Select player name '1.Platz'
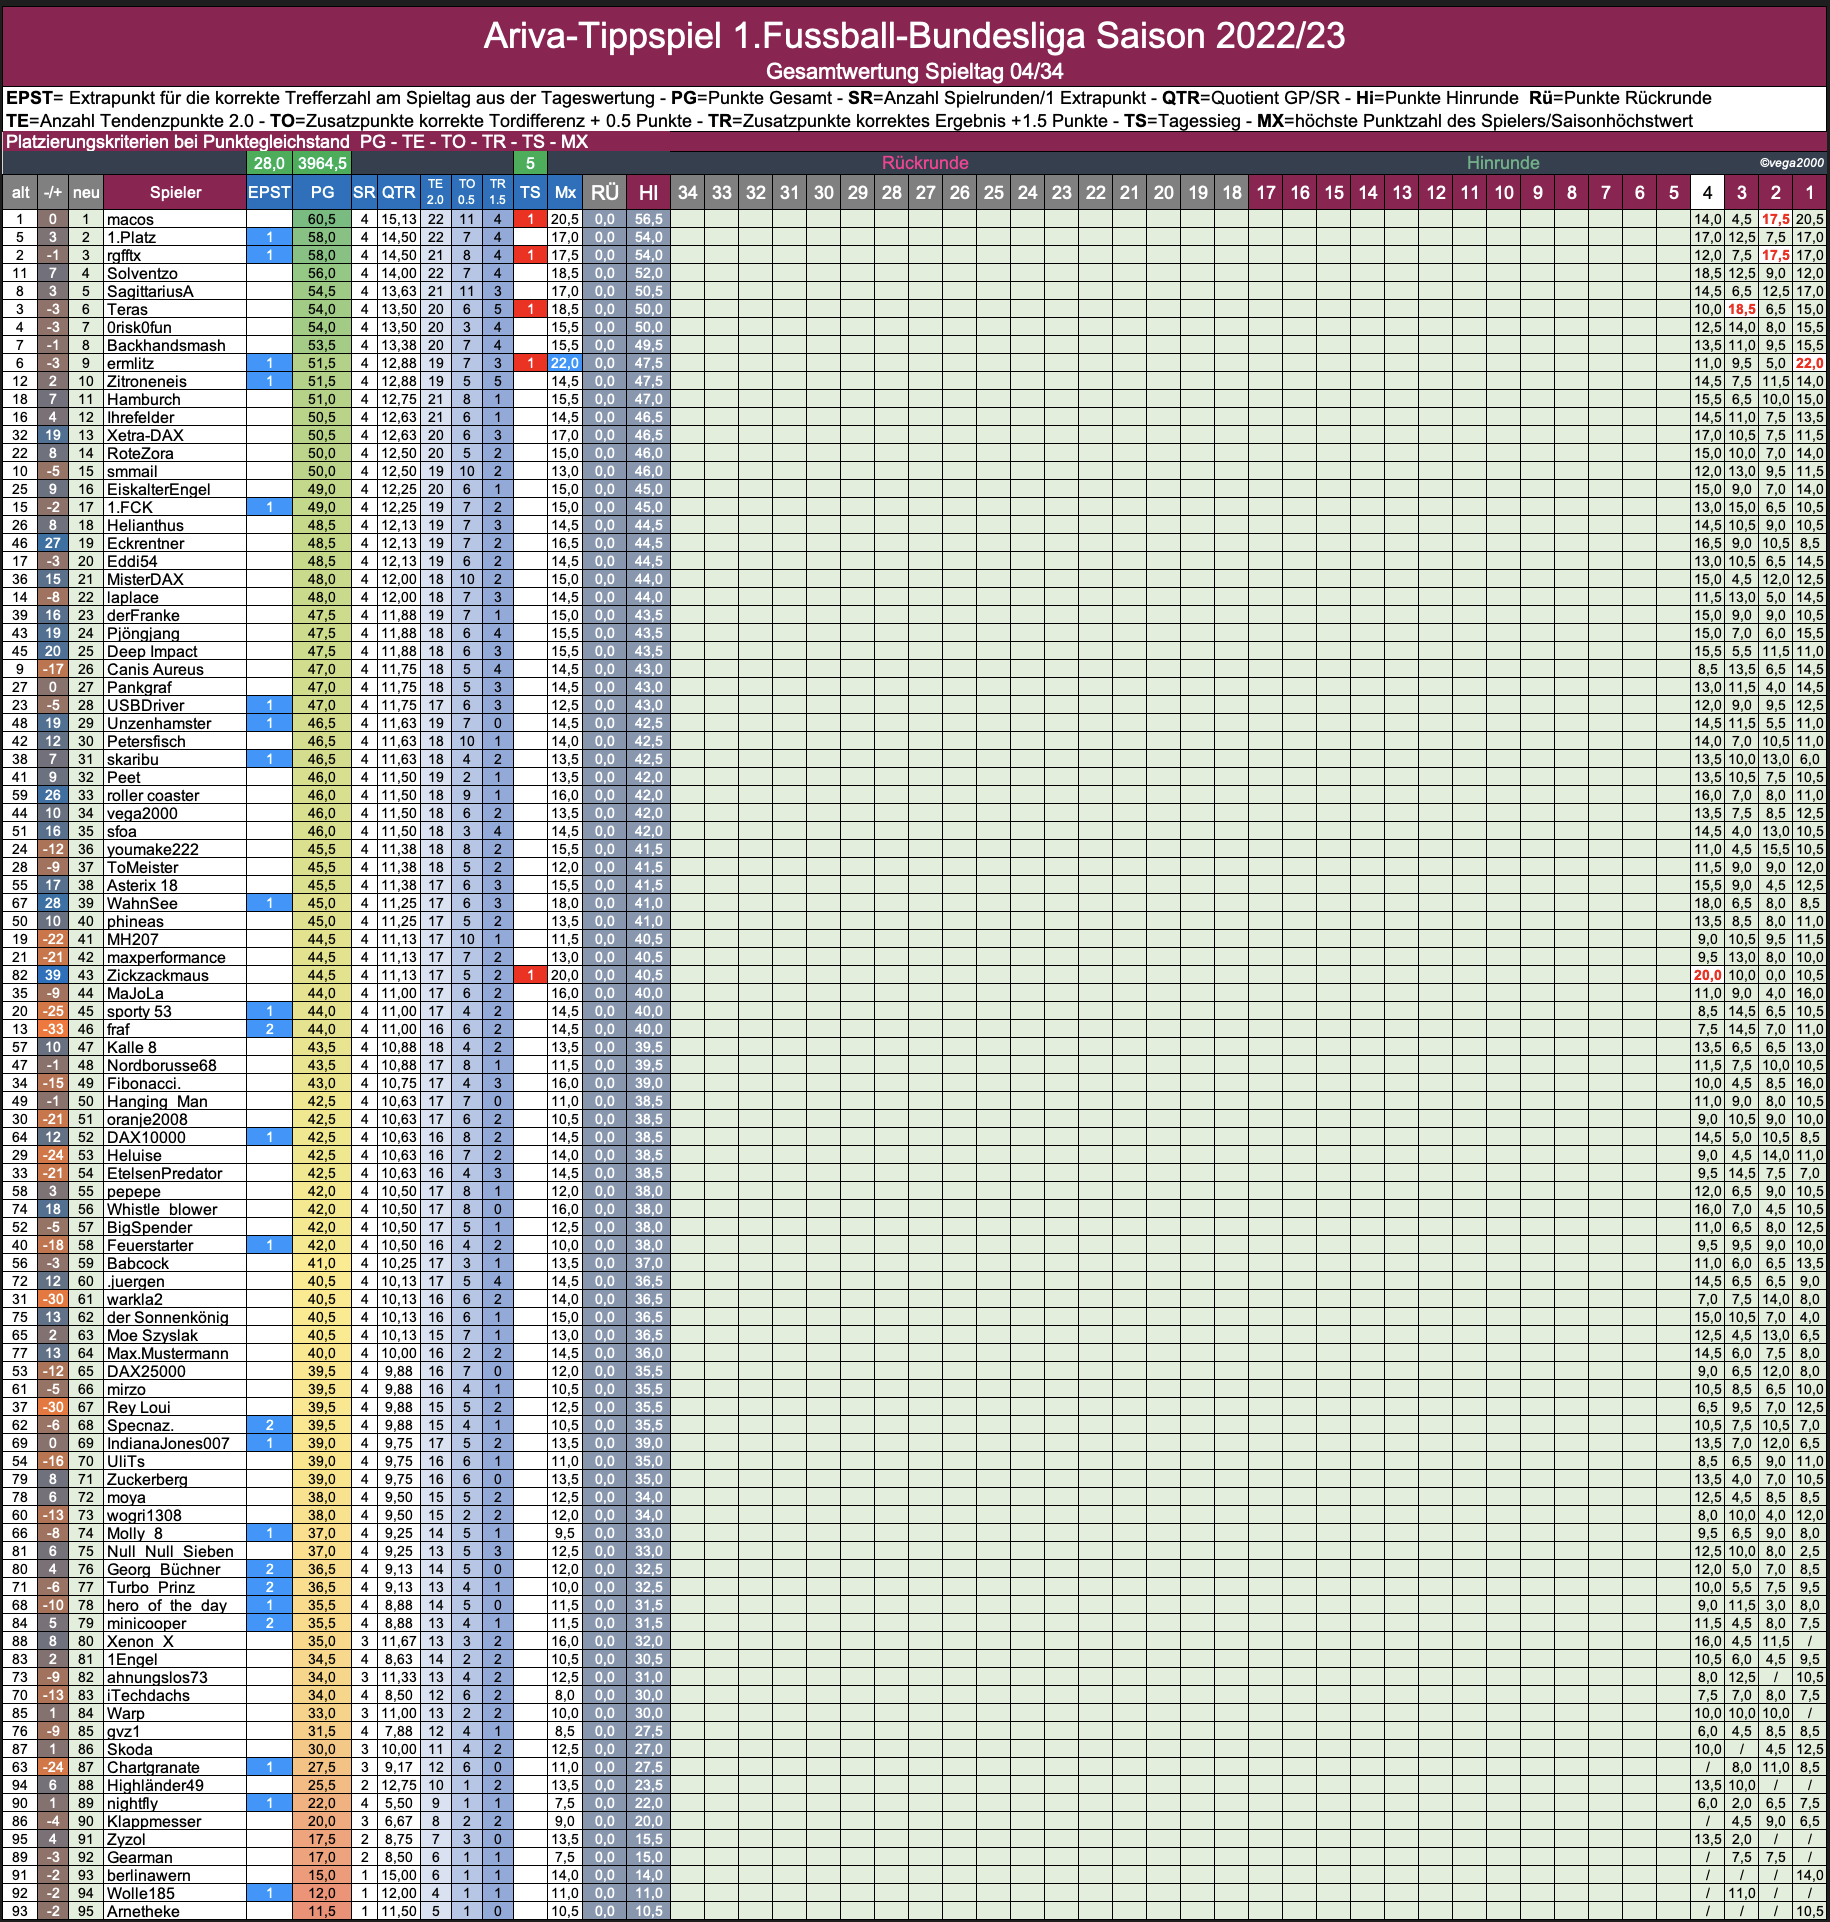The height and width of the screenshot is (1922, 1830). coord(131,237)
